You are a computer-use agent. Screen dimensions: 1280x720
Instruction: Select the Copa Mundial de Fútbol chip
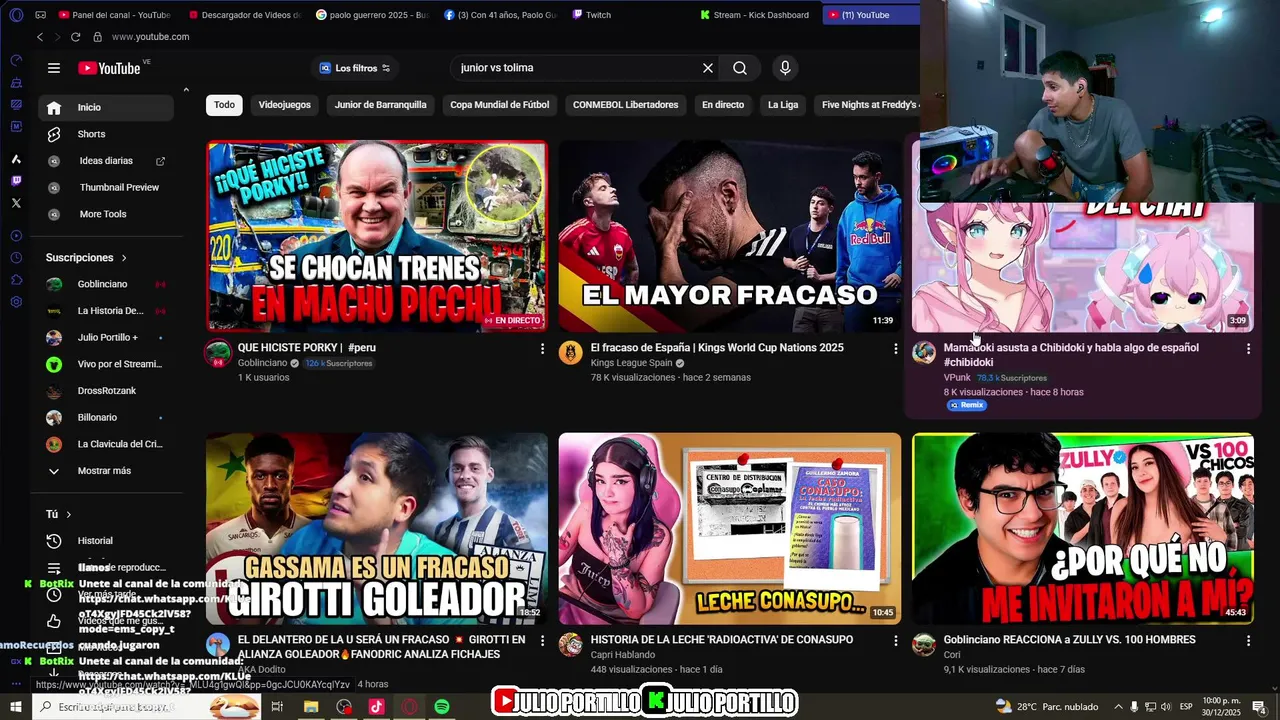499,105
